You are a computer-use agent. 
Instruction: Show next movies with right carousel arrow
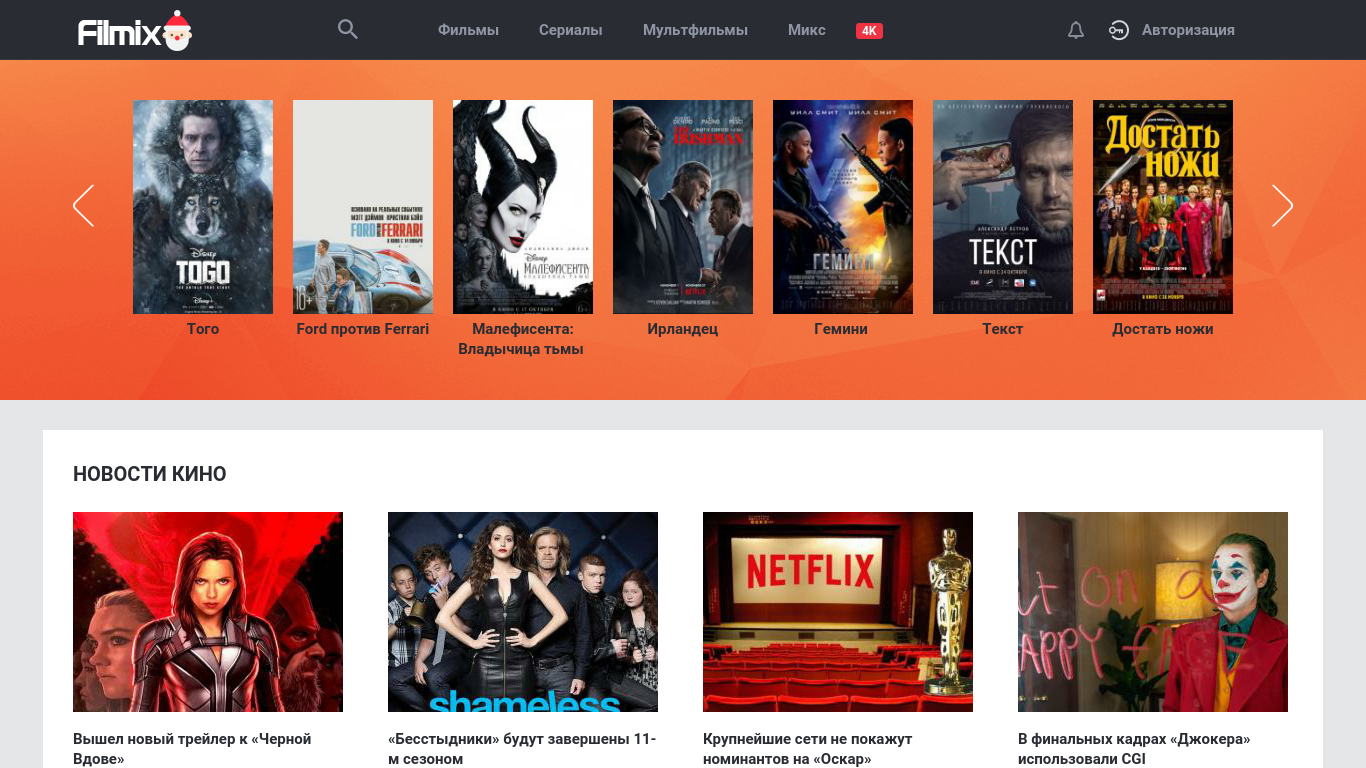(1282, 205)
